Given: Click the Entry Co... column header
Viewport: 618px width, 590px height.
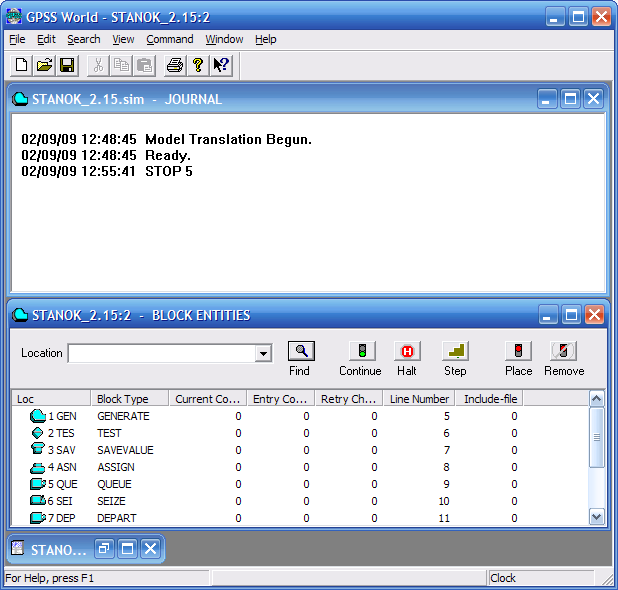Looking at the screenshot, I should (281, 398).
